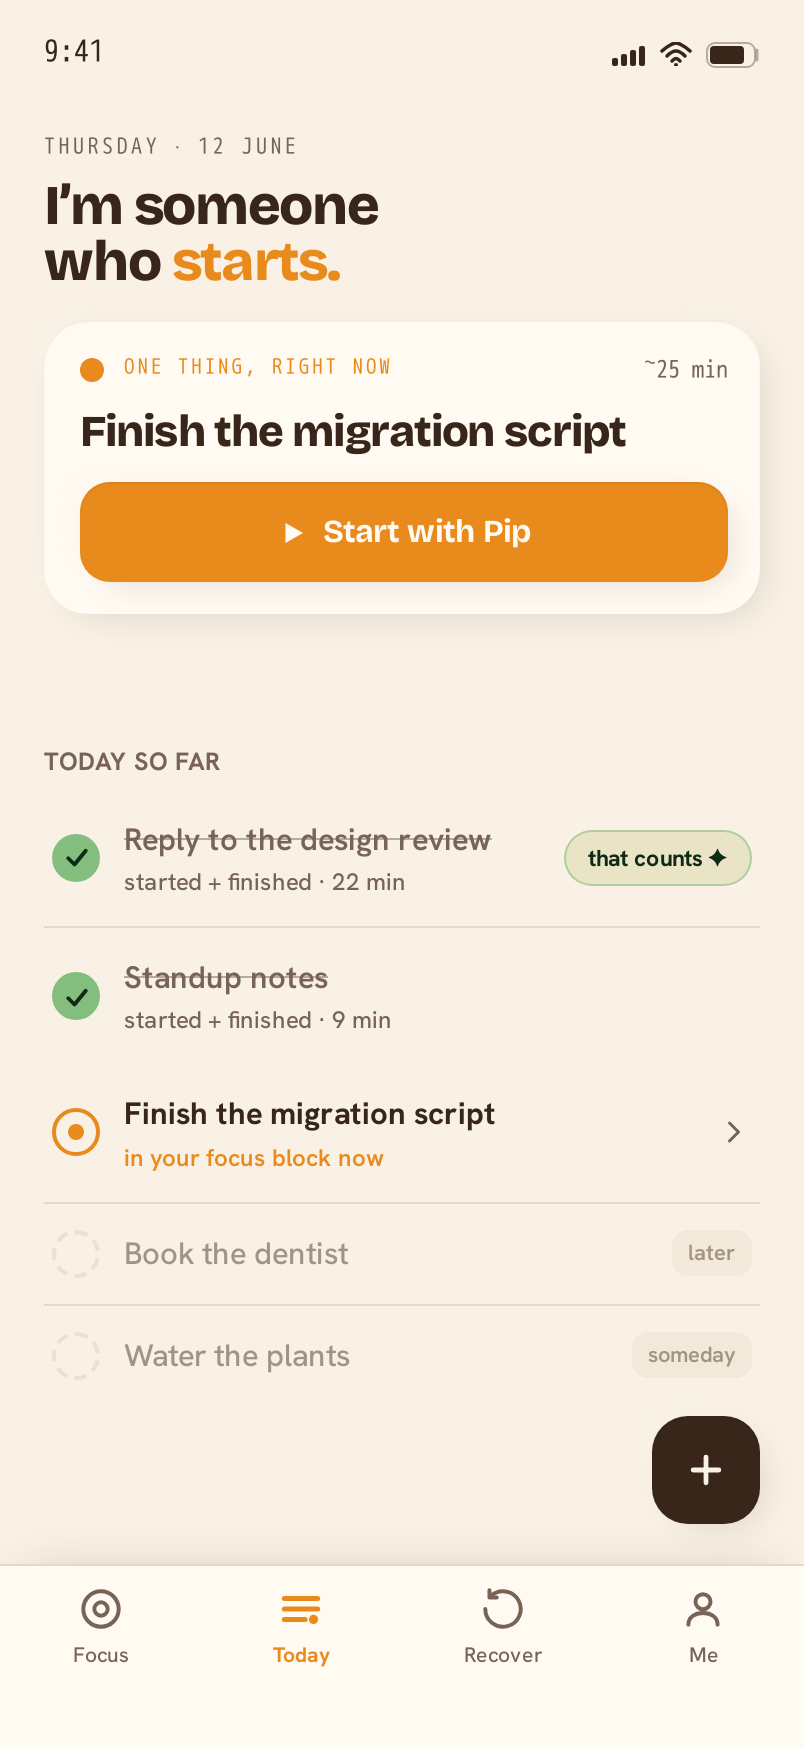The image size is (804, 1748).
Task: Check off Book the dentist circle
Action: [76, 1253]
